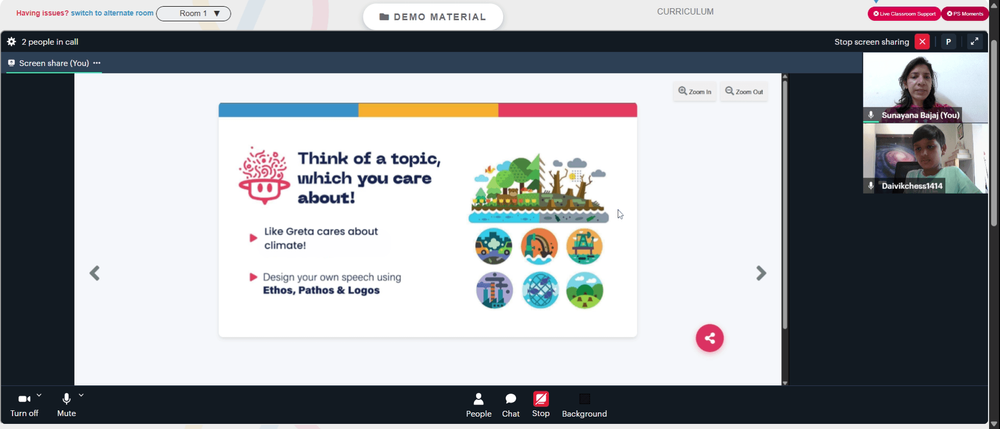Select Sunayana Bajaj video thumbnail
The width and height of the screenshot is (1000, 429).
[925, 87]
